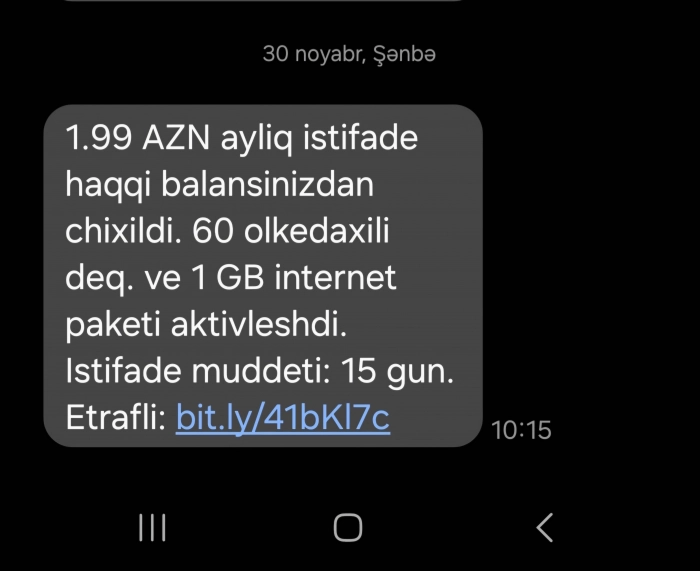
Task: Click the '1.99 AZN' amount in the message
Action: (x=138, y=138)
